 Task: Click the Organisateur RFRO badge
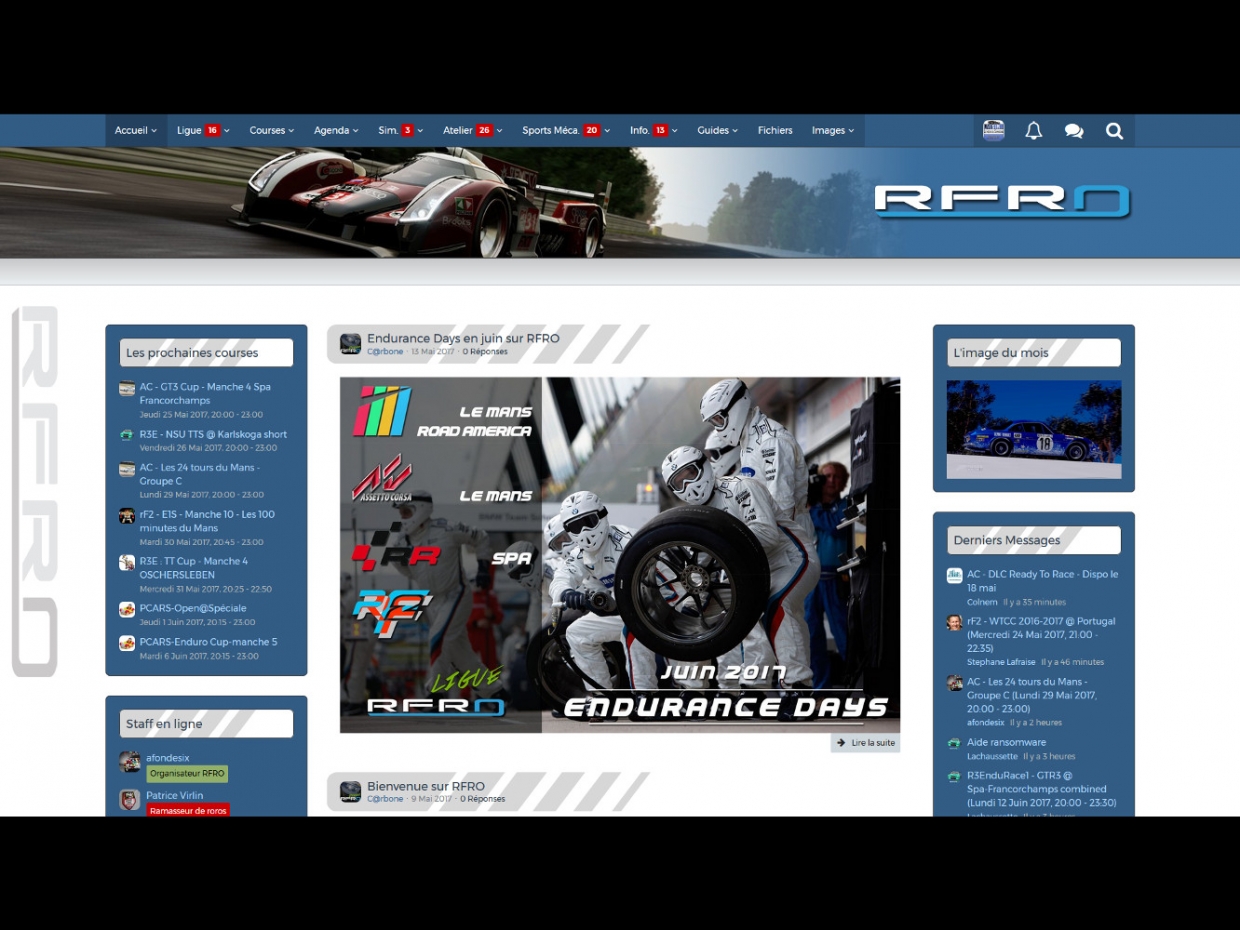tap(187, 774)
